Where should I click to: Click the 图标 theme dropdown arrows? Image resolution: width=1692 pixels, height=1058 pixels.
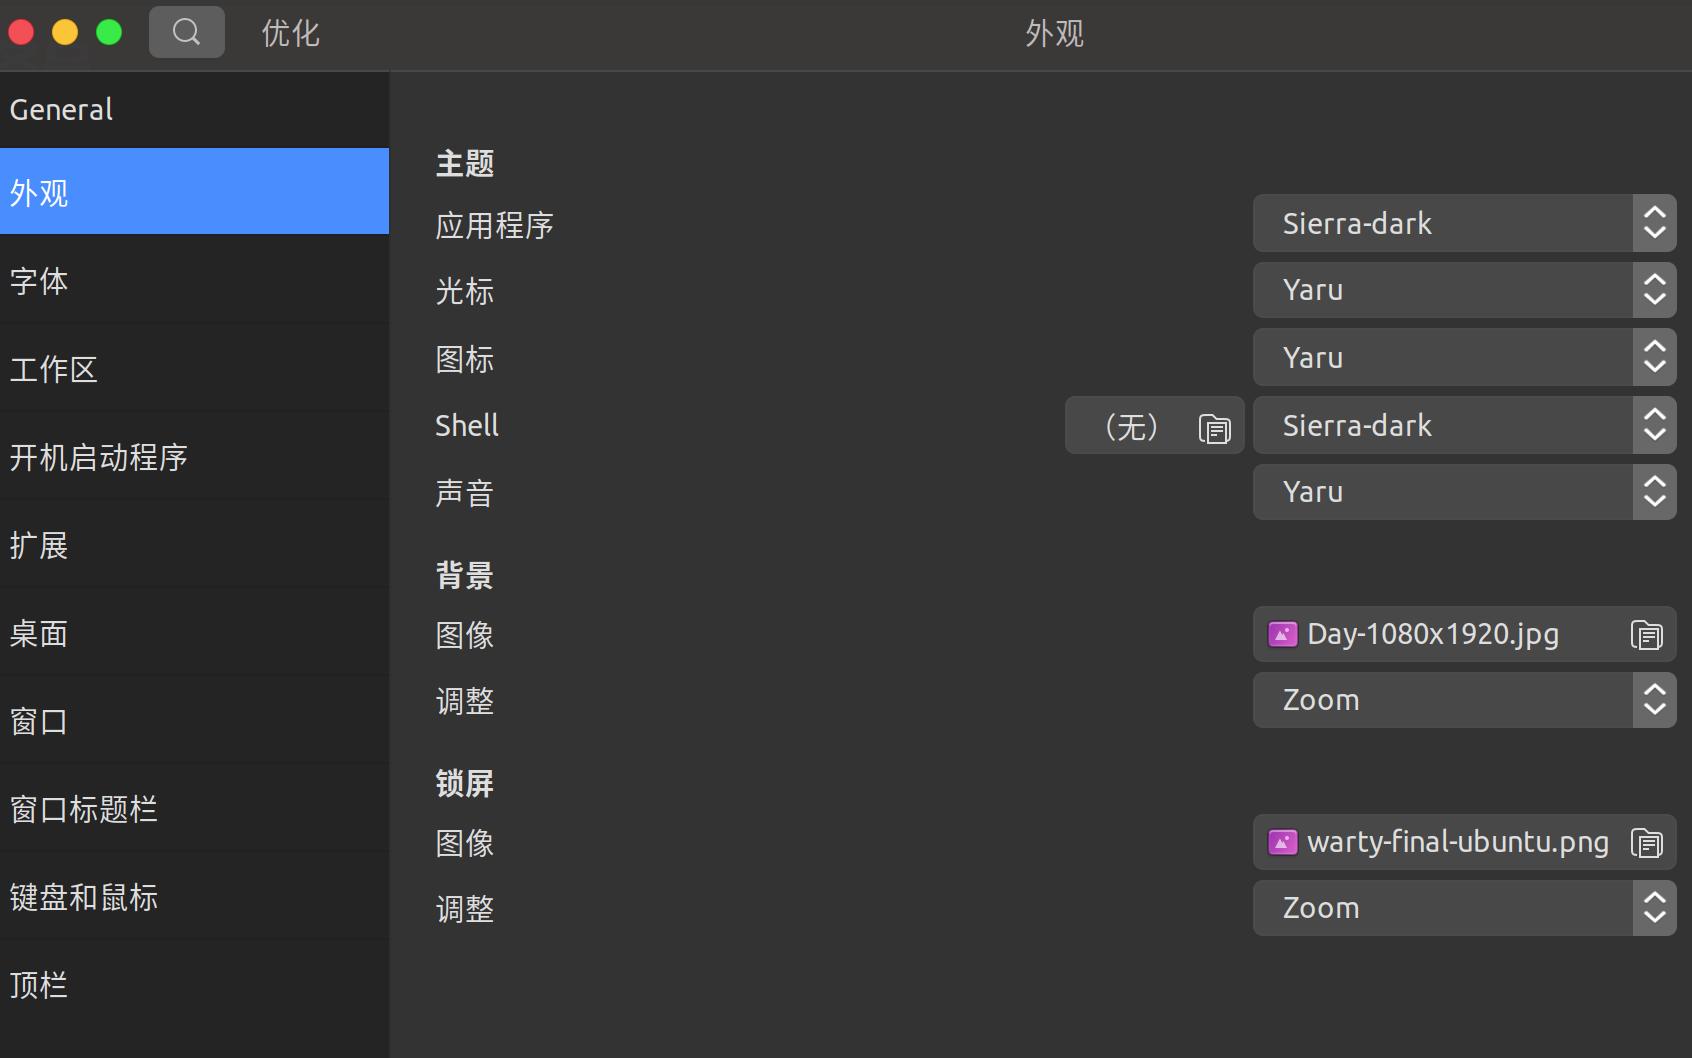(1655, 357)
